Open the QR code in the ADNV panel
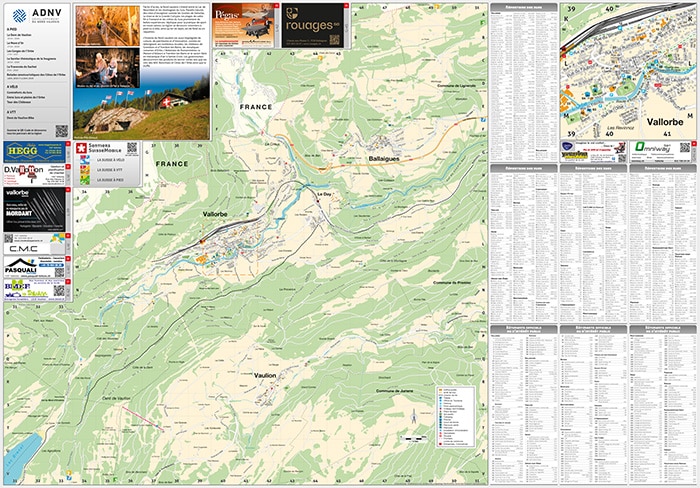This screenshot has height=488, width=700. tap(62, 131)
